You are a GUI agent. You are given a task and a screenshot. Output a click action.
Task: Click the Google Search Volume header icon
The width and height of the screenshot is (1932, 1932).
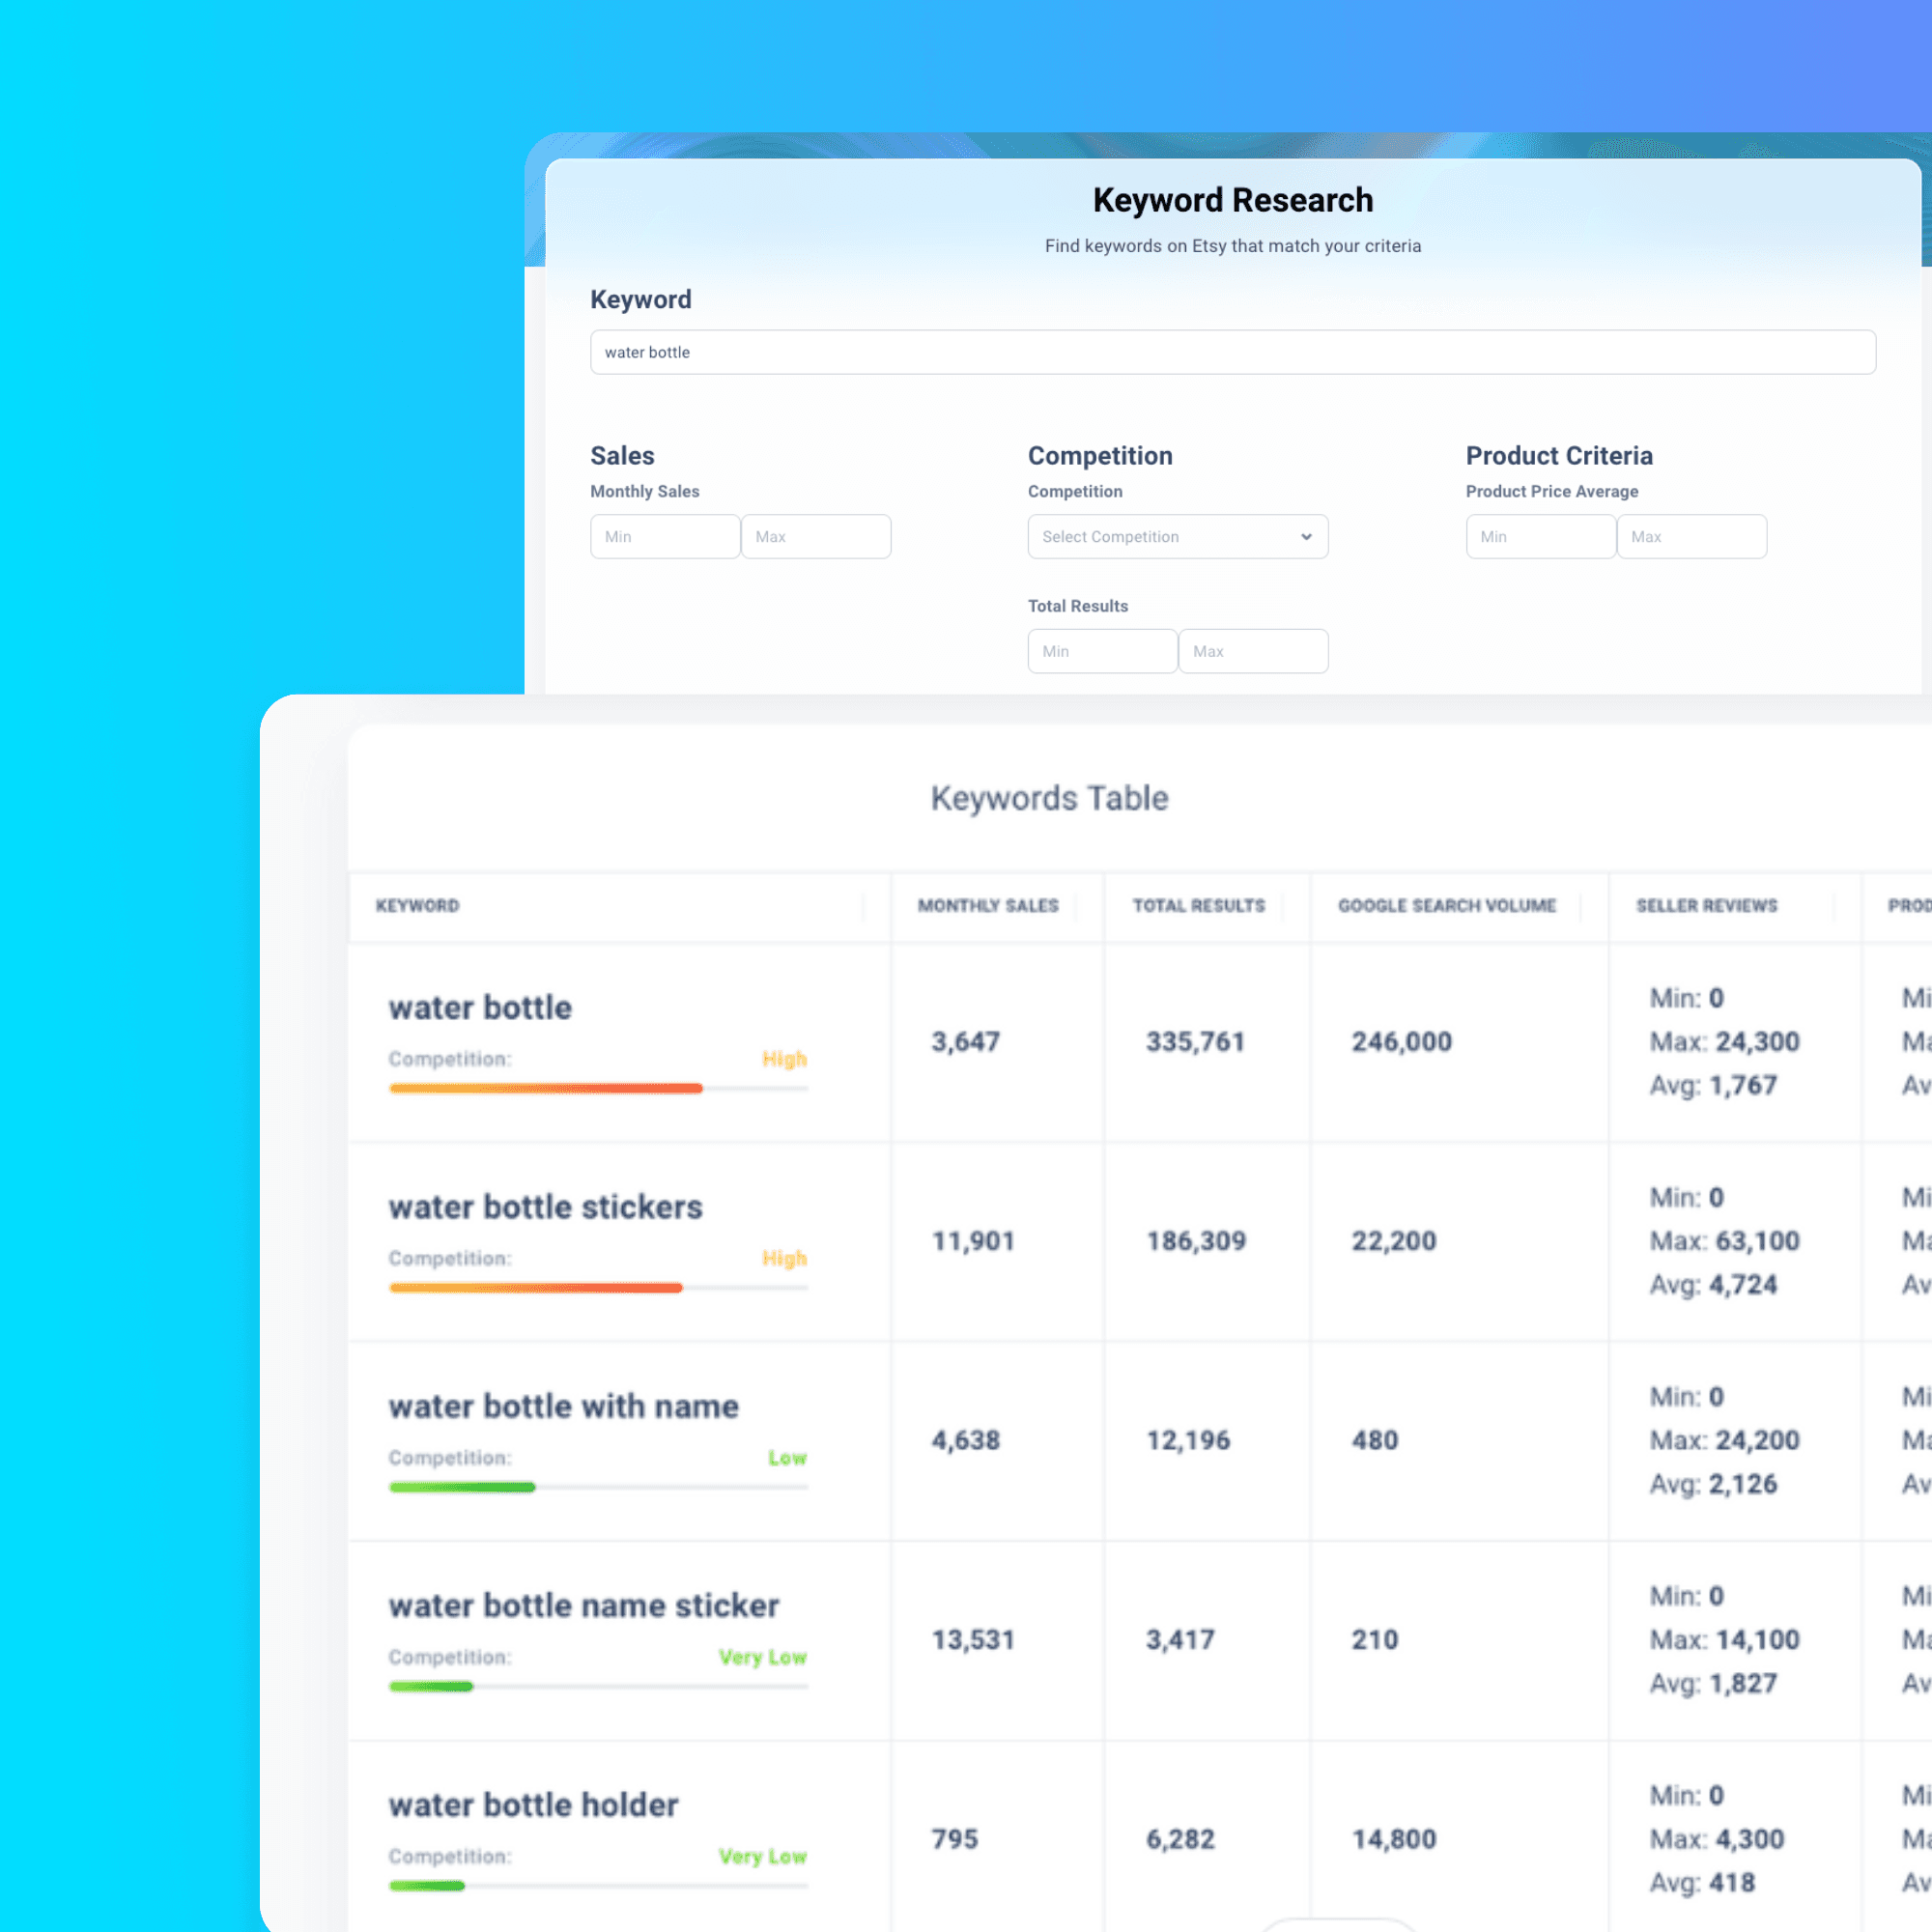pyautogui.click(x=1447, y=904)
